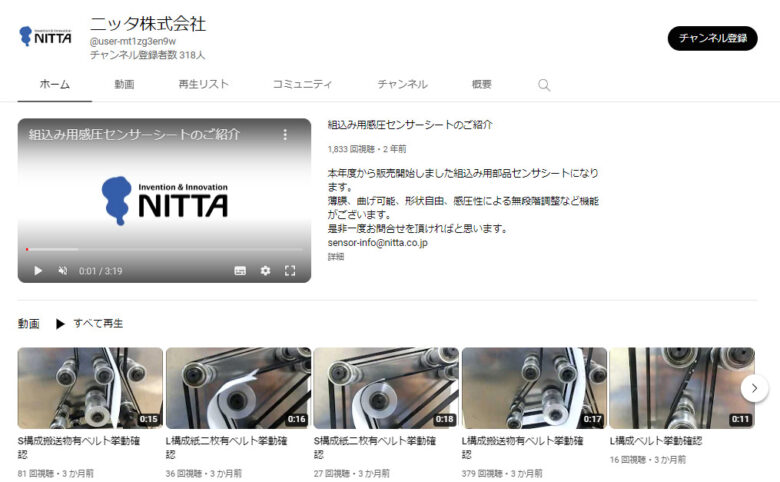Subscribe with チャンネル登録 button

click(712, 38)
